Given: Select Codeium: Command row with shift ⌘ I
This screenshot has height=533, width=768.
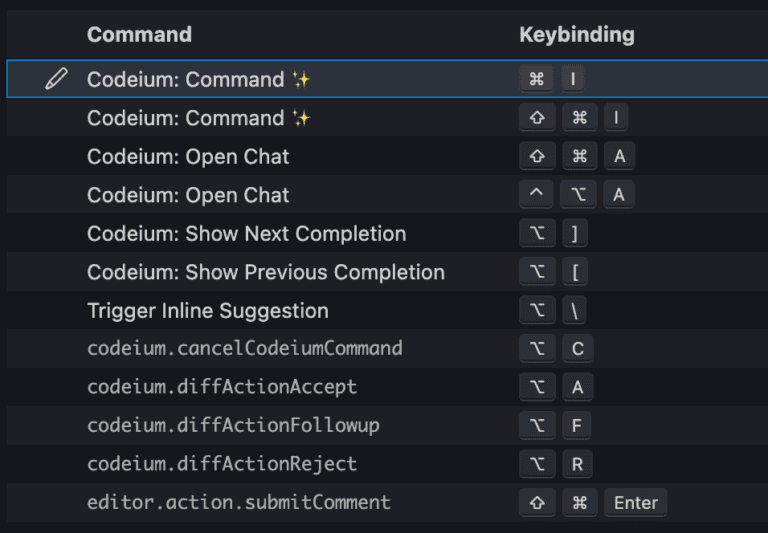Looking at the screenshot, I should pos(387,118).
